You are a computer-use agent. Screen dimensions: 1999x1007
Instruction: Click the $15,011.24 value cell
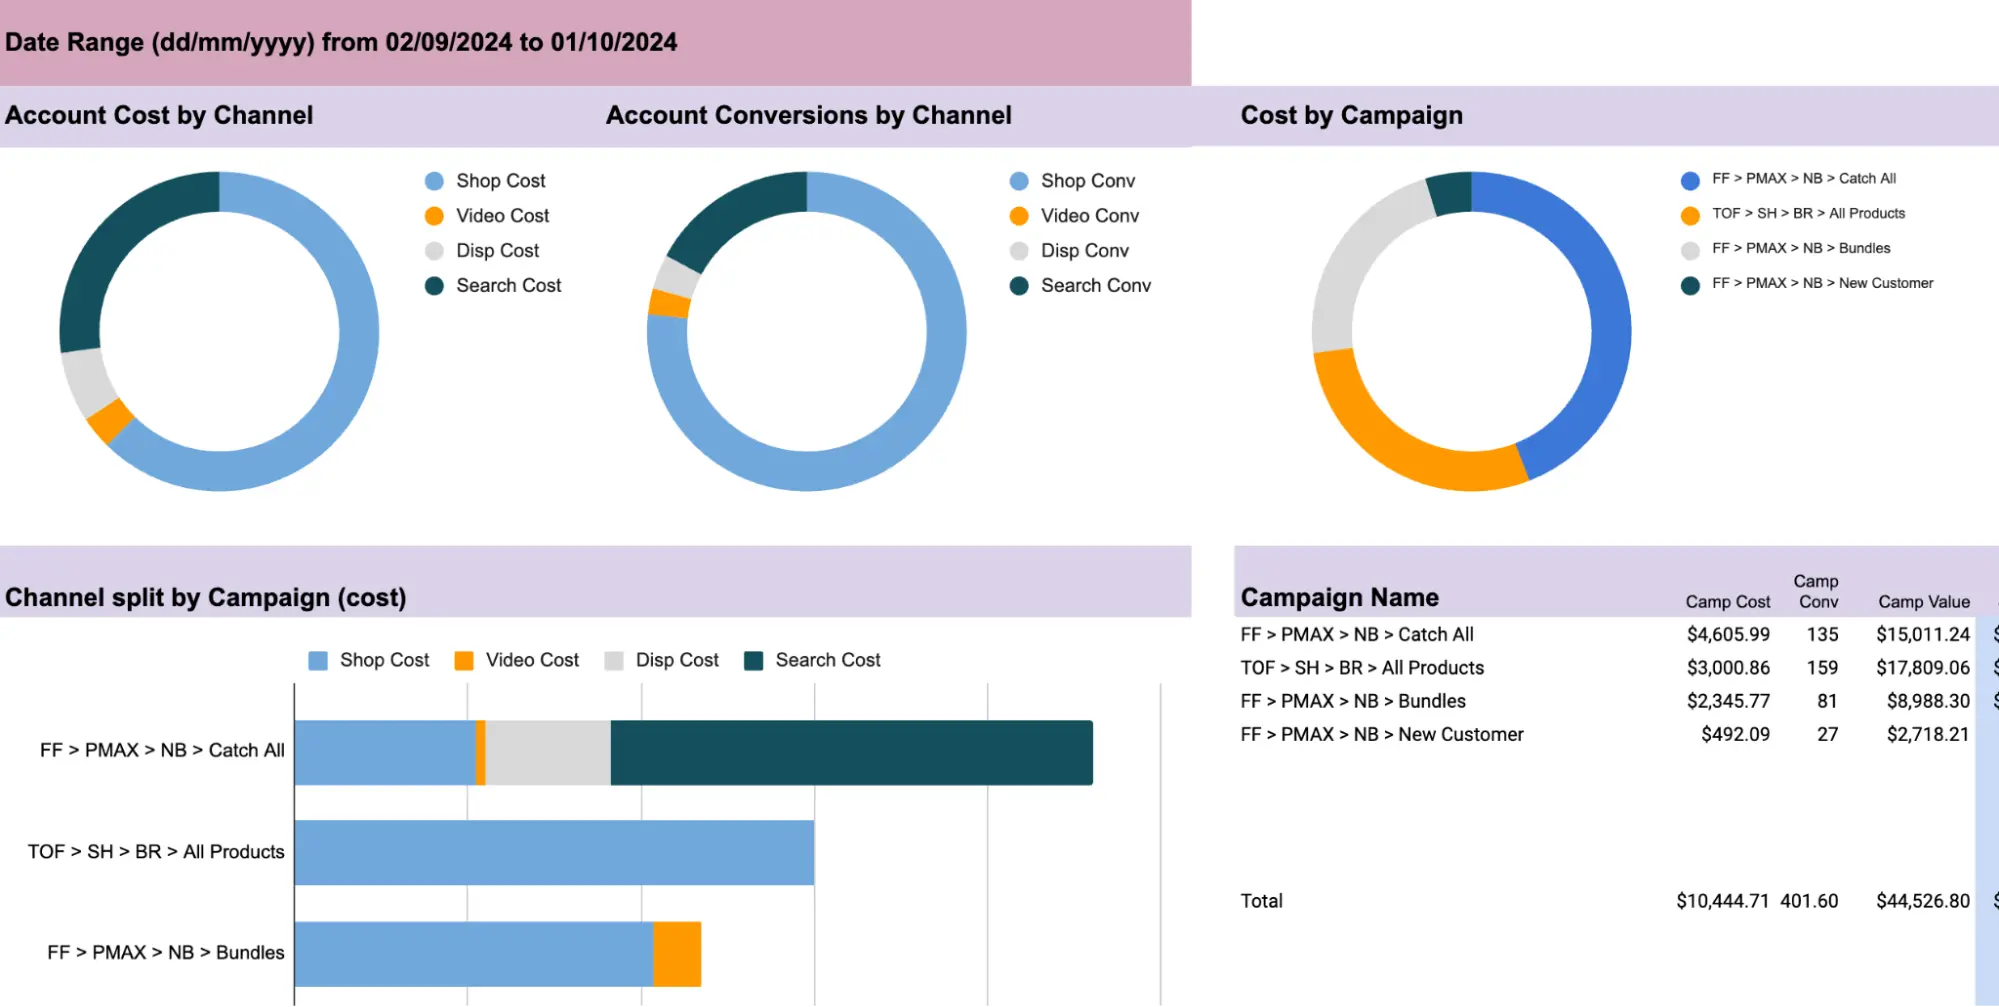[x=1923, y=635]
